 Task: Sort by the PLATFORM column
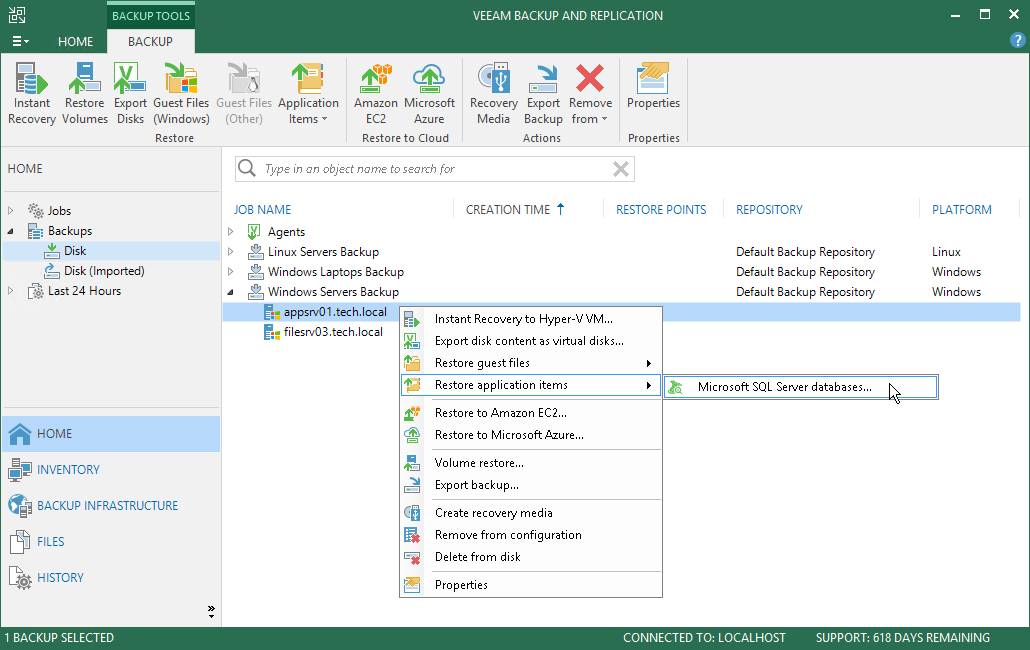pos(962,209)
